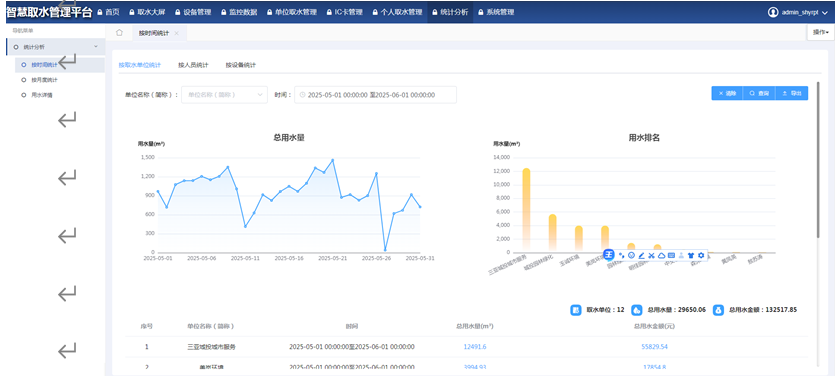Click the gear settings icon on floating toolbar
840x376 pixels.
(x=701, y=255)
